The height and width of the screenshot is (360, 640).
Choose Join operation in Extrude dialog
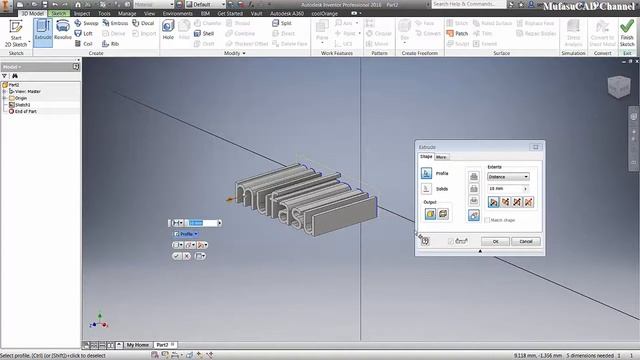coord(473,176)
